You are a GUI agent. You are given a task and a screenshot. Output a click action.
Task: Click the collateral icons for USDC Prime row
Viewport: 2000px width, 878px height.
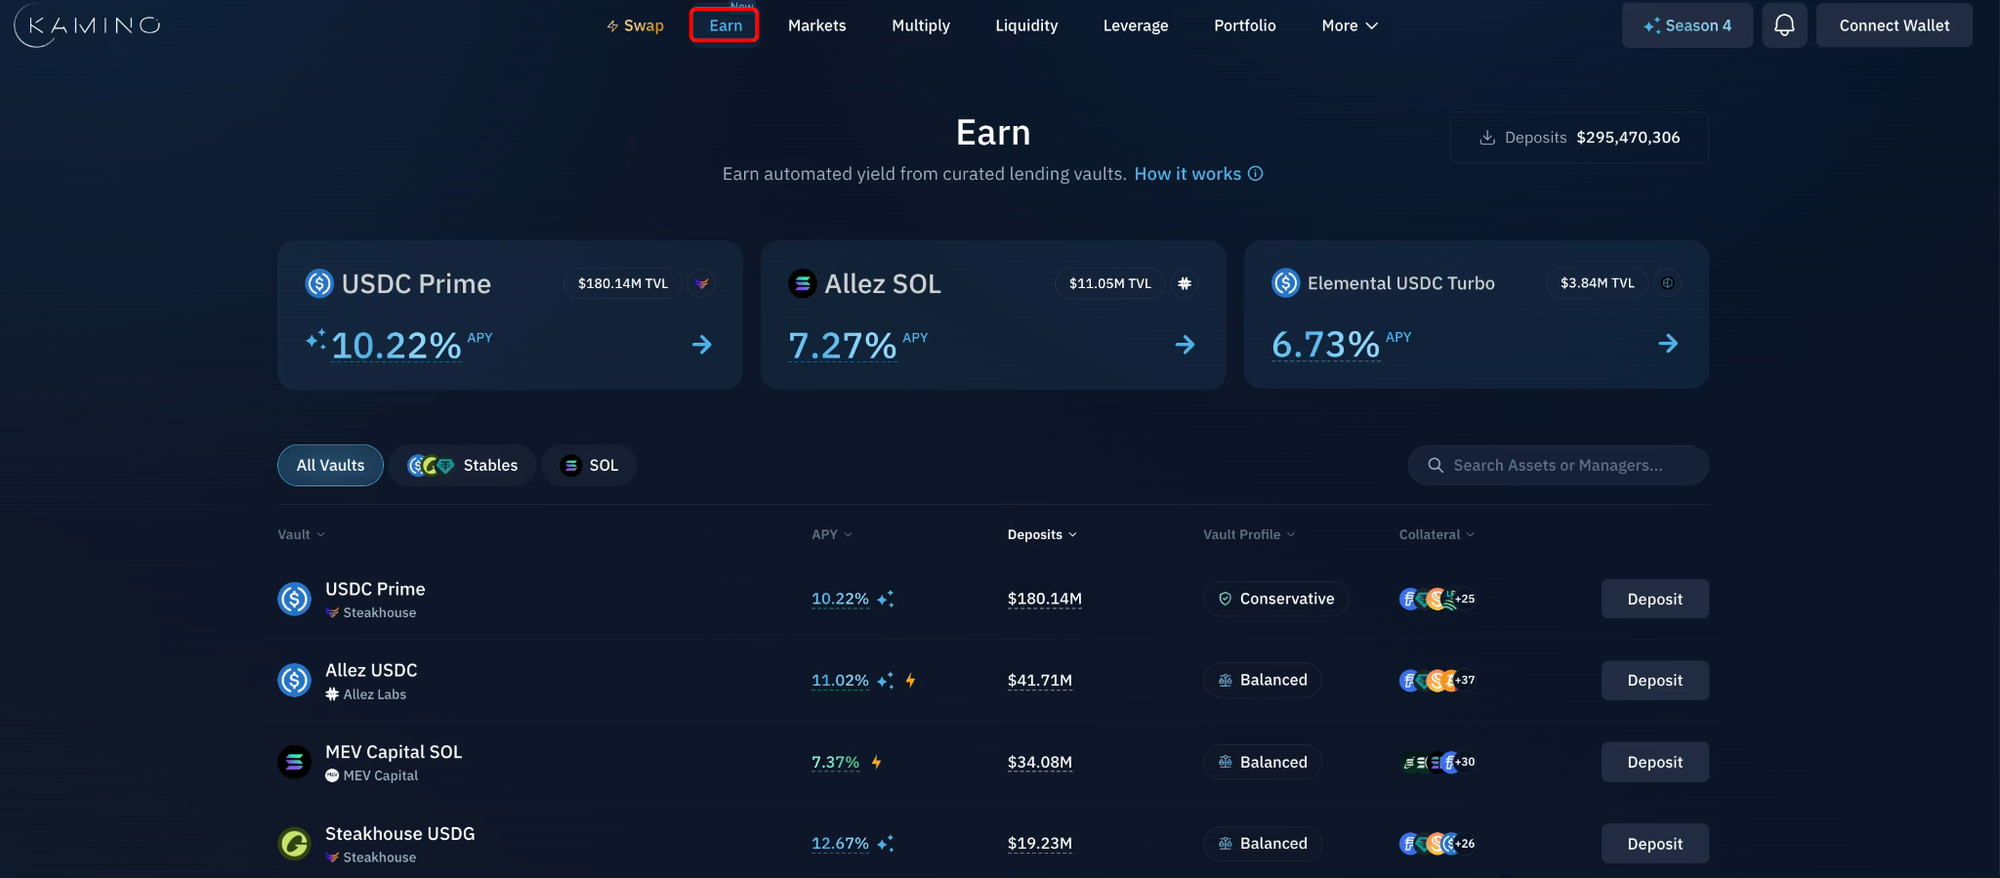coord(1437,599)
